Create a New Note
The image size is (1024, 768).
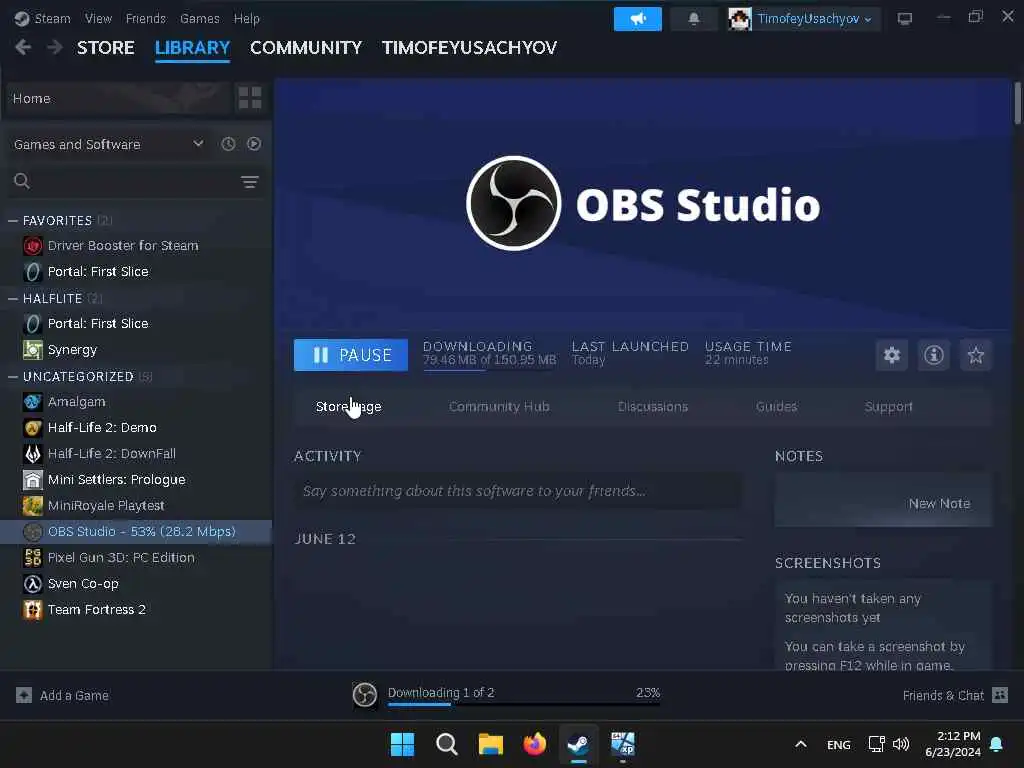pos(939,504)
